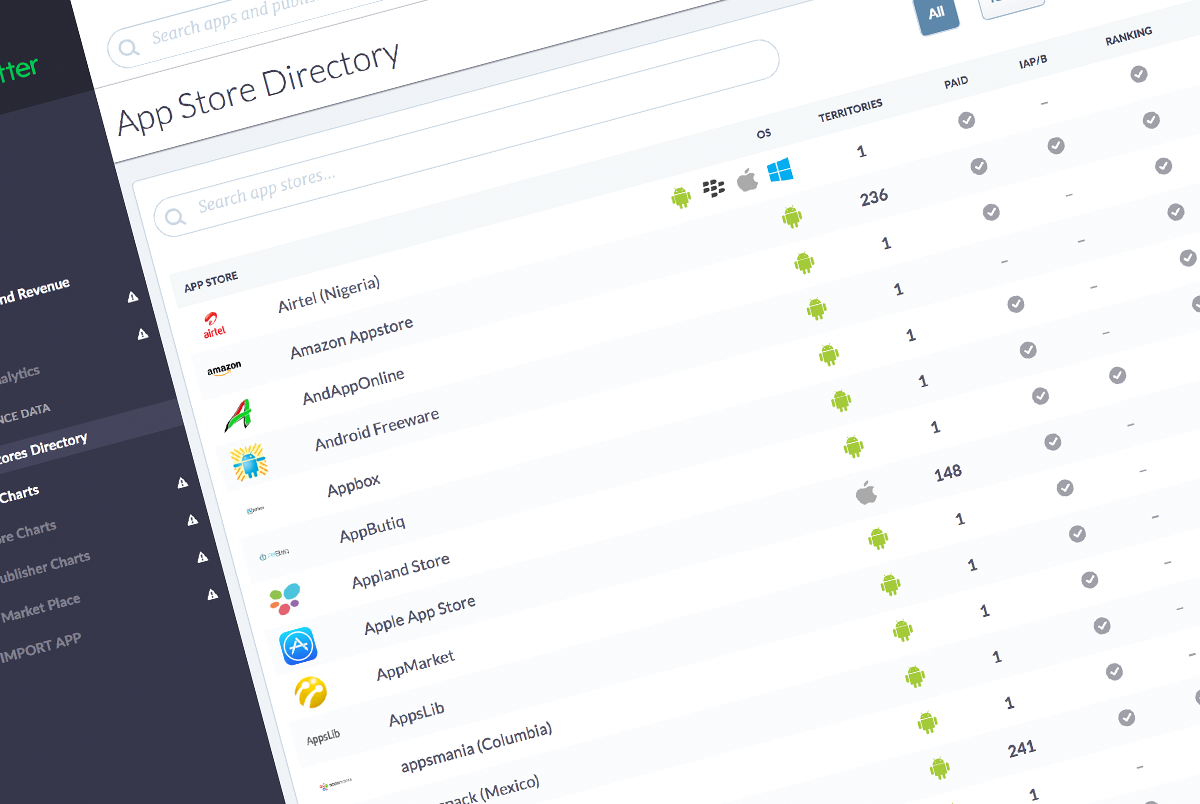Click the Android icon in AndAppOnline row
1200x804 pixels.
(804, 262)
